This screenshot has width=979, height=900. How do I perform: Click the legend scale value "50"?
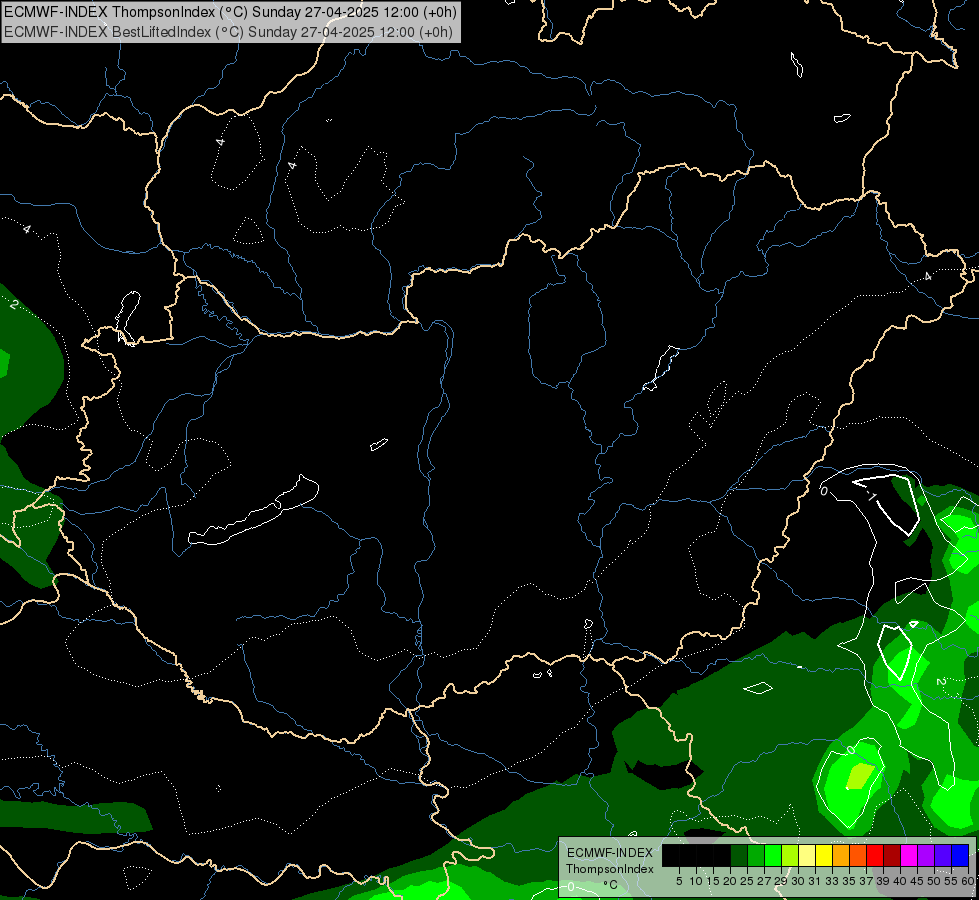tap(935, 881)
